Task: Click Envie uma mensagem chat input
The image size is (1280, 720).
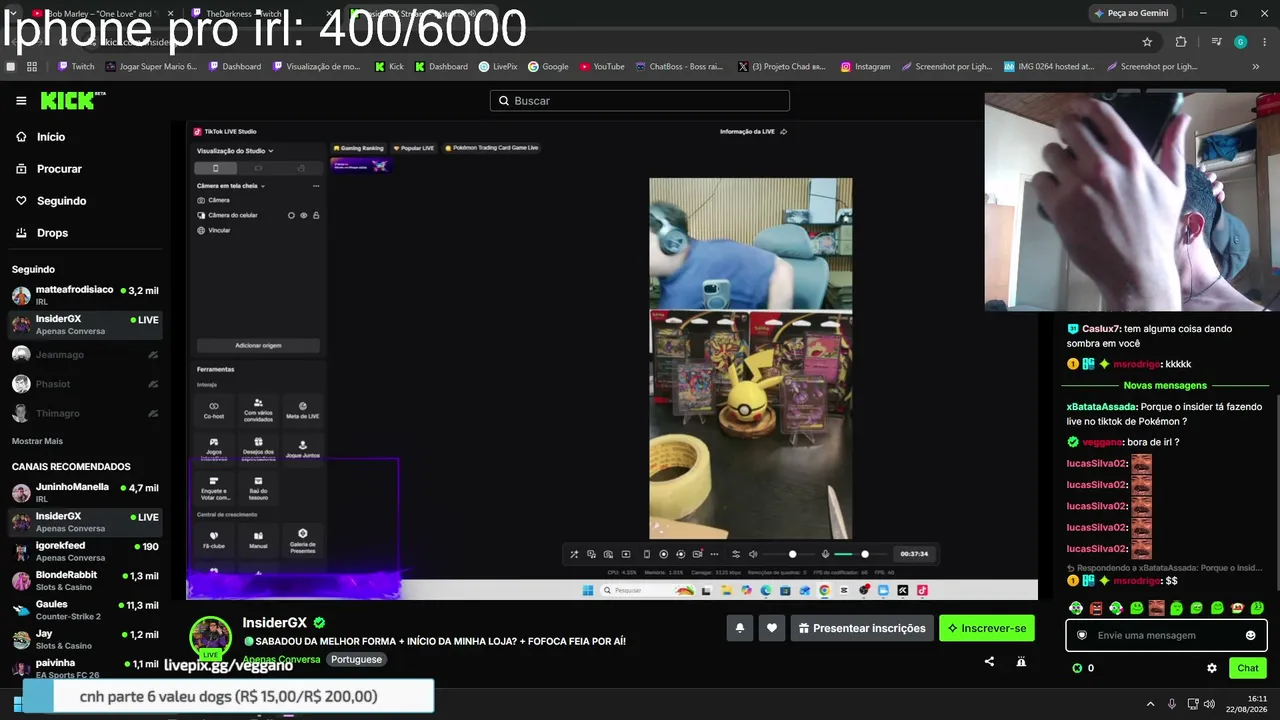Action: click(1166, 635)
